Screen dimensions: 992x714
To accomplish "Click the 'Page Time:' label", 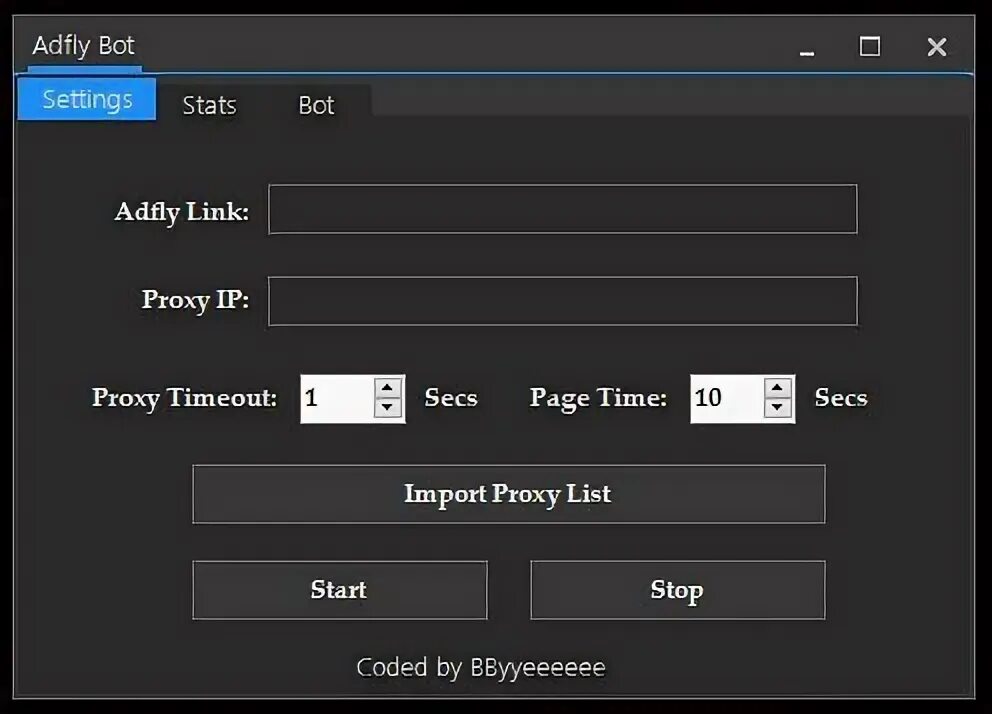I will coord(598,398).
